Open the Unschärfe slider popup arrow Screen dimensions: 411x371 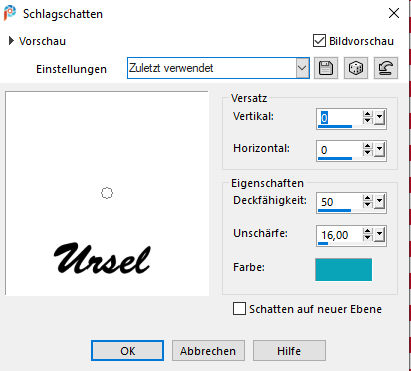point(379,235)
